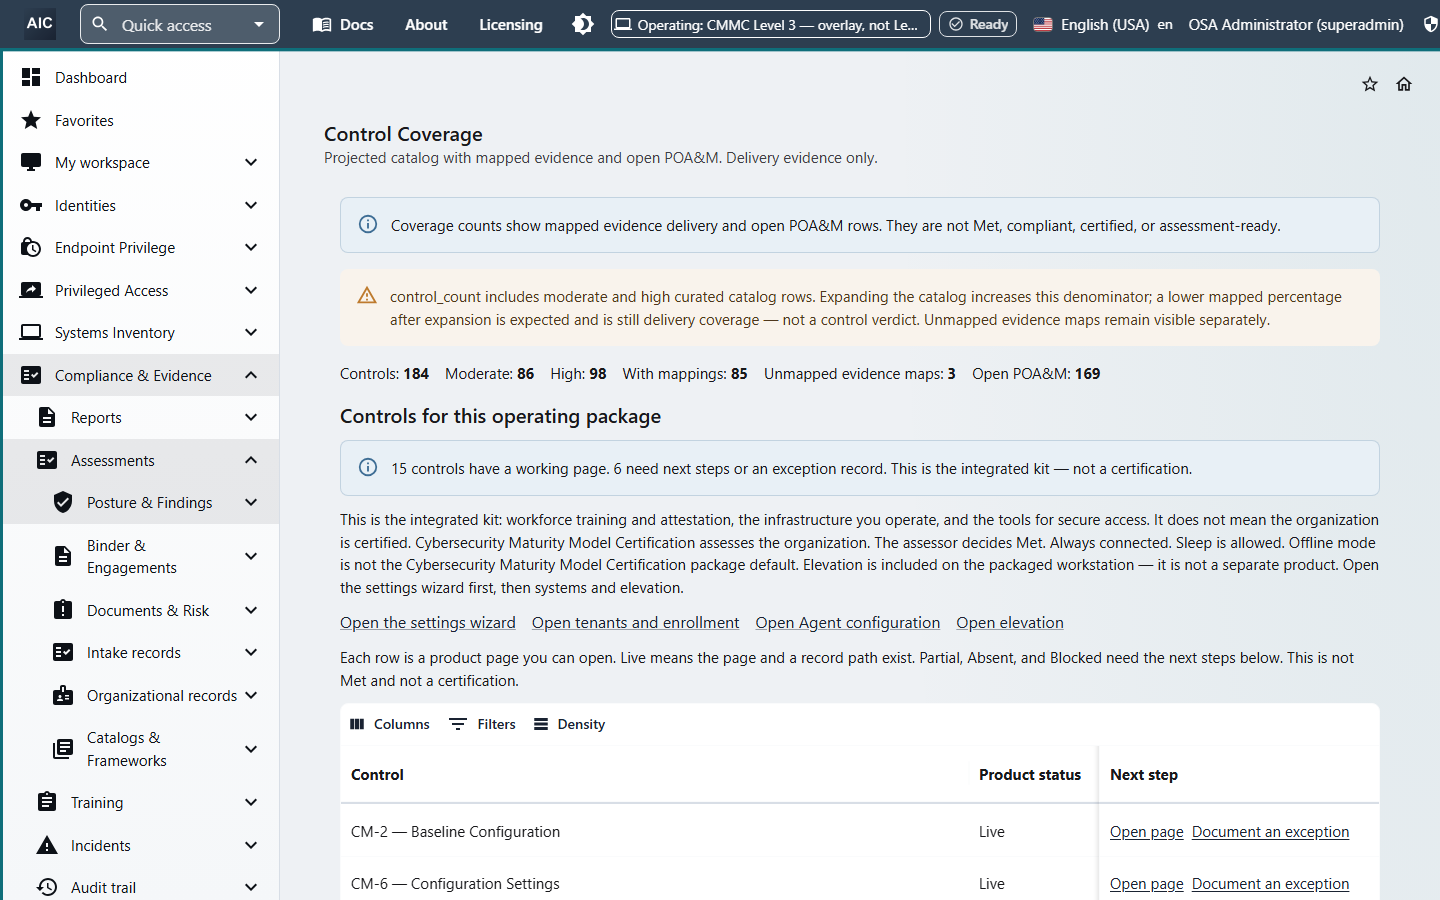Click Open Agent configuration link
This screenshot has height=900, width=1440.
pos(848,622)
